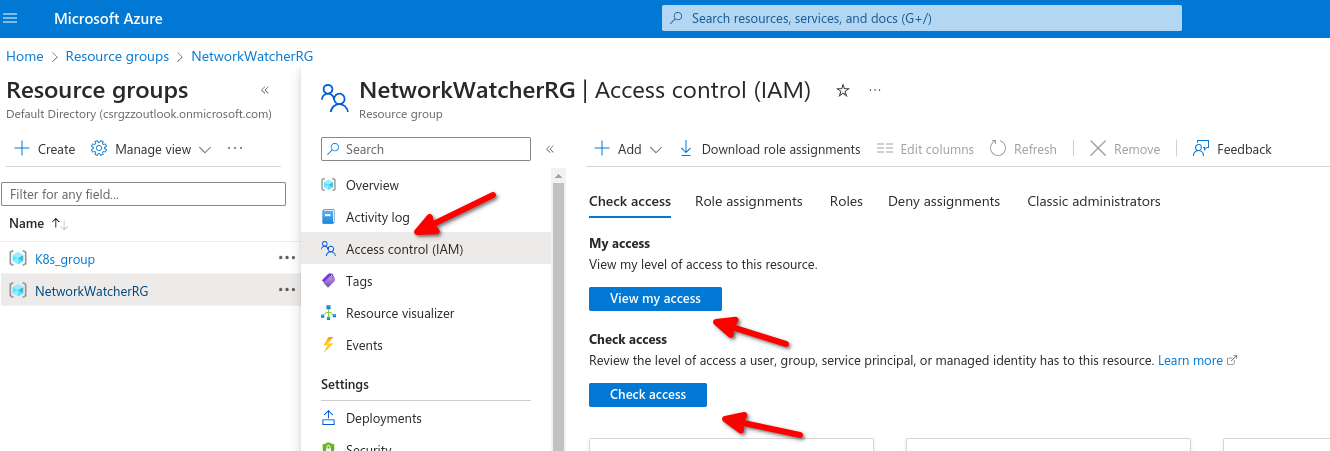Switch to the Role assignments tab

(x=748, y=201)
